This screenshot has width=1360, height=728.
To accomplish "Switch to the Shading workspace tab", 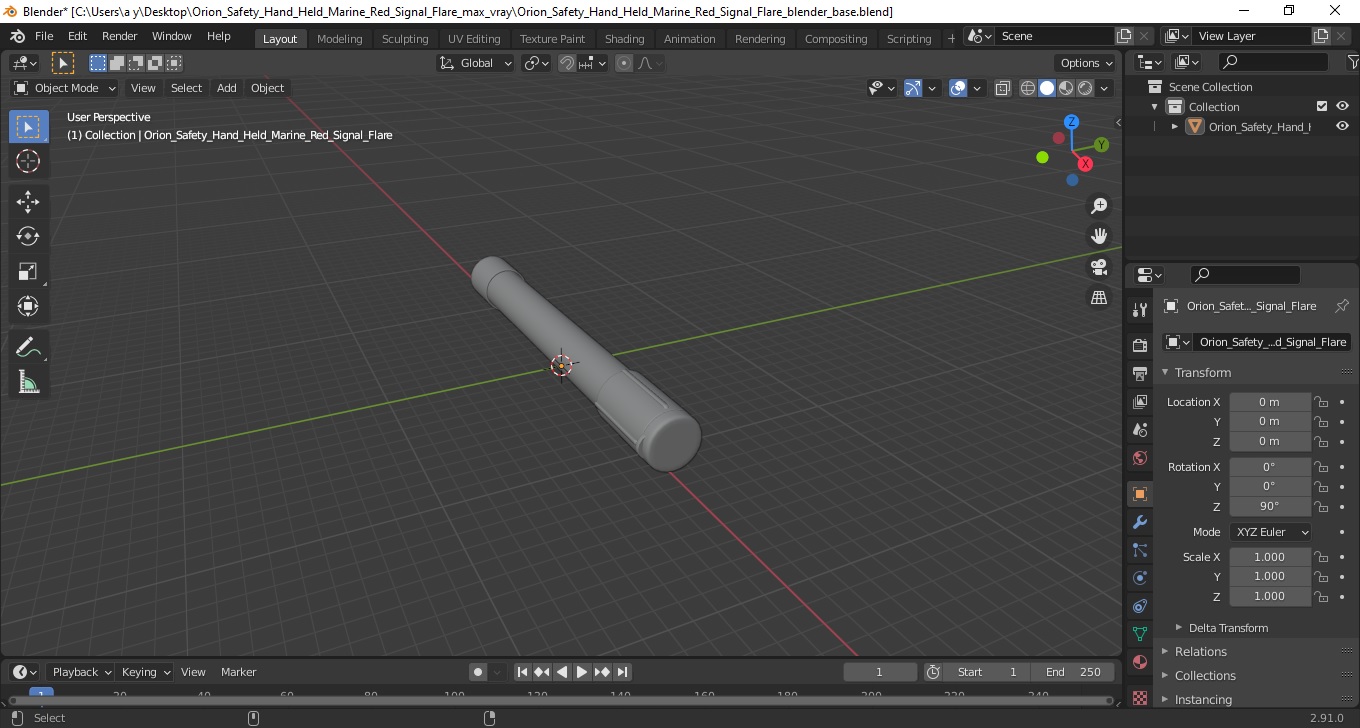I will pyautogui.click(x=624, y=39).
